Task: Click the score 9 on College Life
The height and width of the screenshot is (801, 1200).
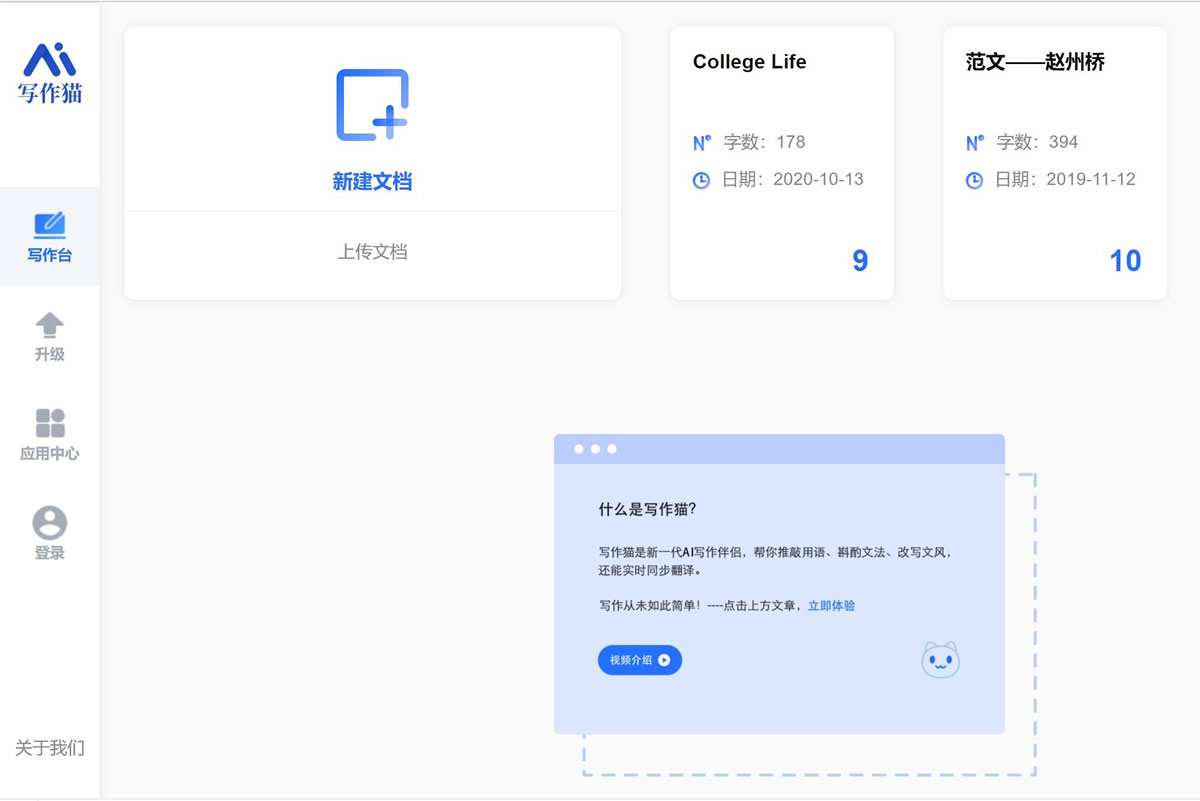Action: click(860, 261)
